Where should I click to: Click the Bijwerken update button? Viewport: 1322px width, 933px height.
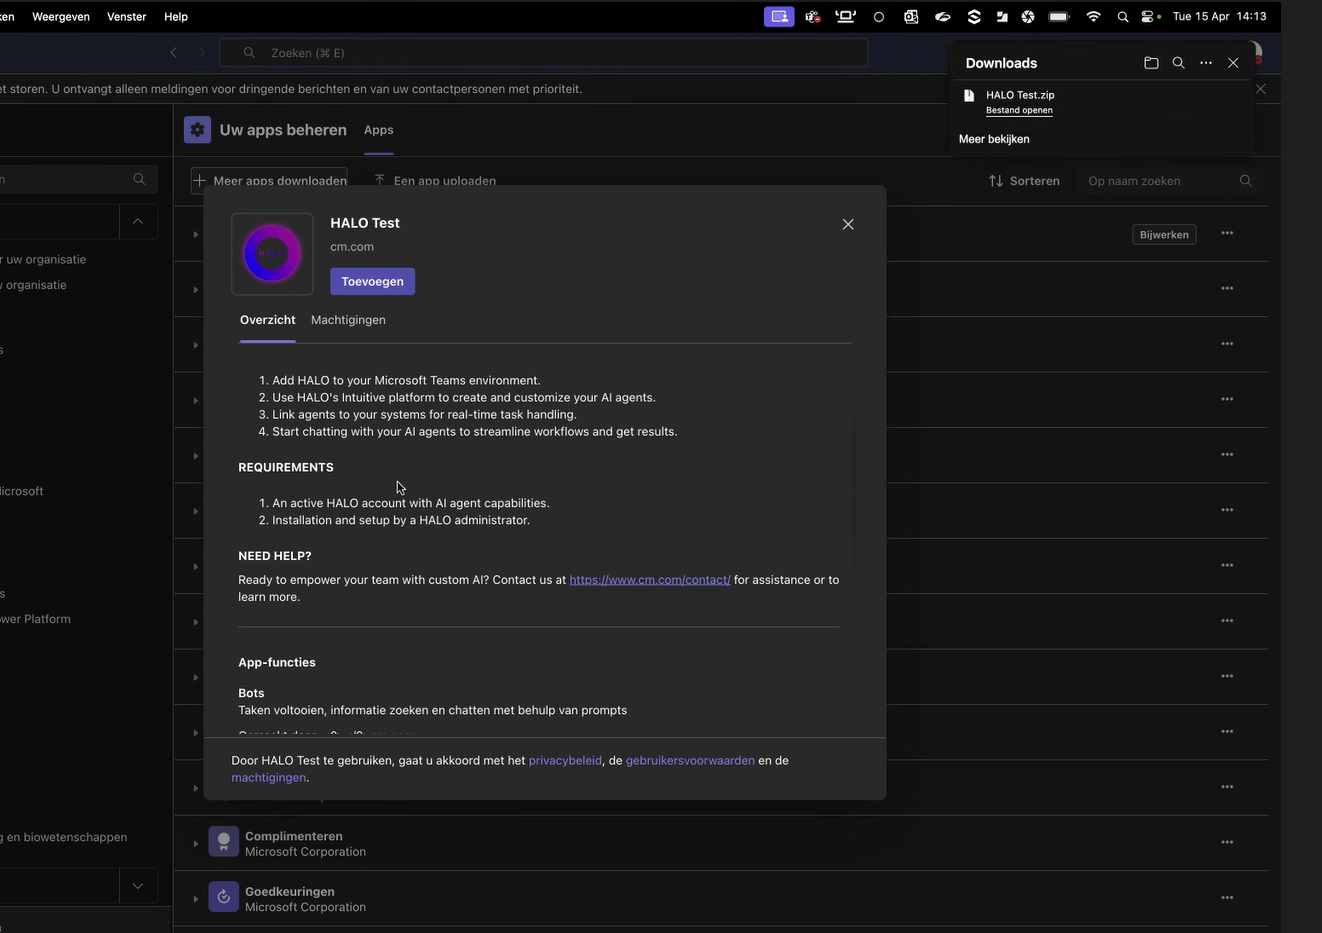pos(1164,234)
